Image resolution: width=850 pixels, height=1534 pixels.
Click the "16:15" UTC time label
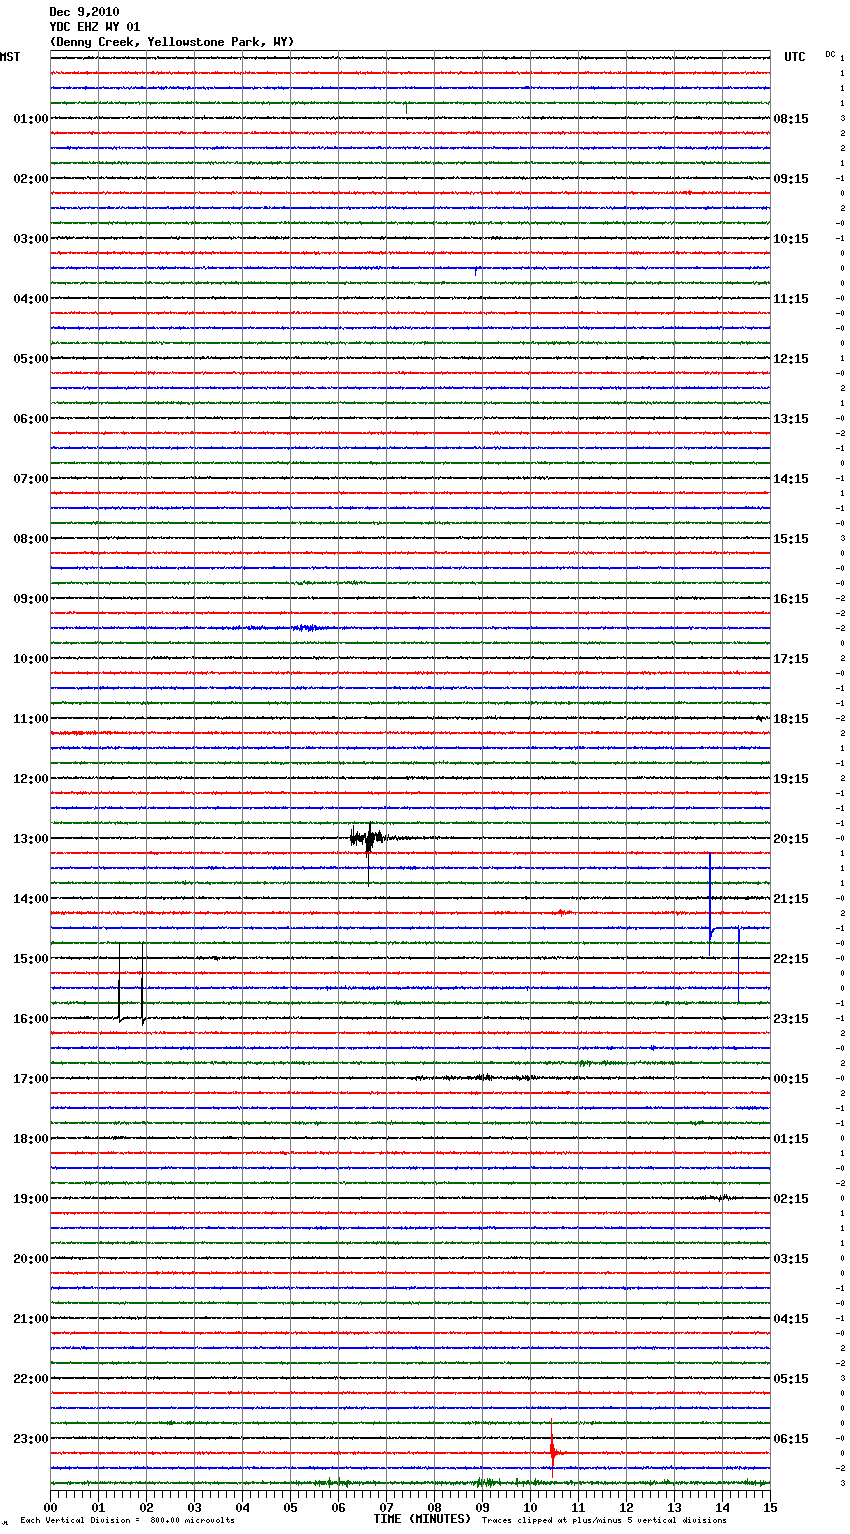tap(791, 599)
